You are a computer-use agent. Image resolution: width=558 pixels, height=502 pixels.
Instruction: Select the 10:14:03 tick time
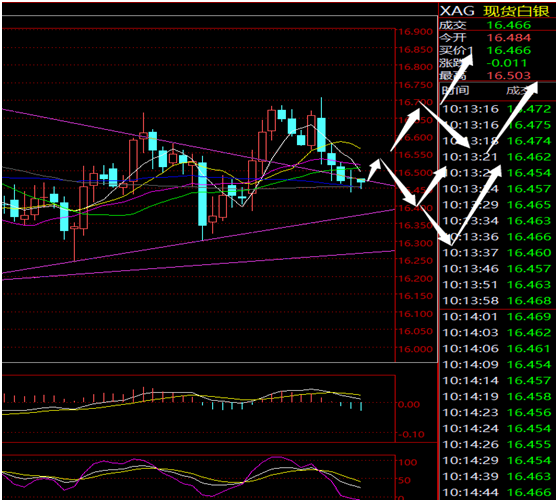coord(470,333)
